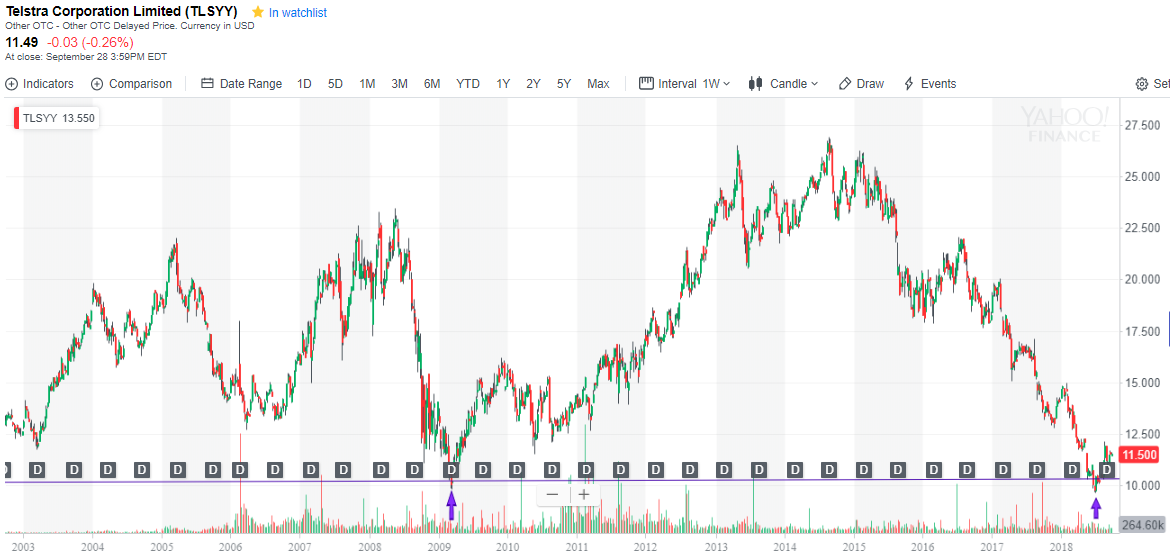Open the Events options
The image size is (1170, 560).
point(930,84)
